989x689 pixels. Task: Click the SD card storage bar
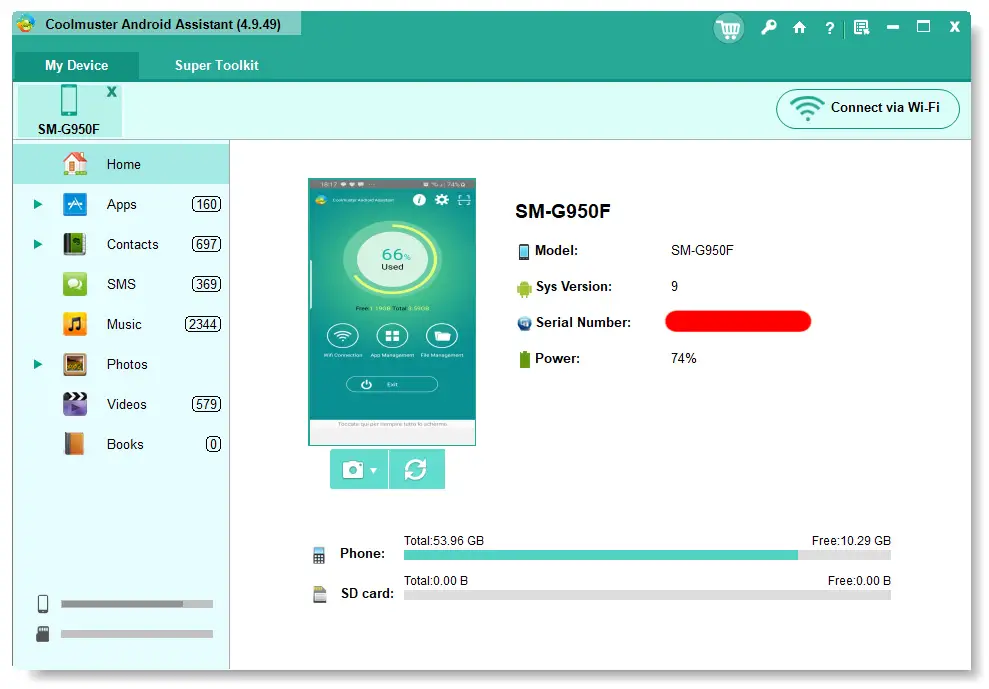click(x=647, y=595)
